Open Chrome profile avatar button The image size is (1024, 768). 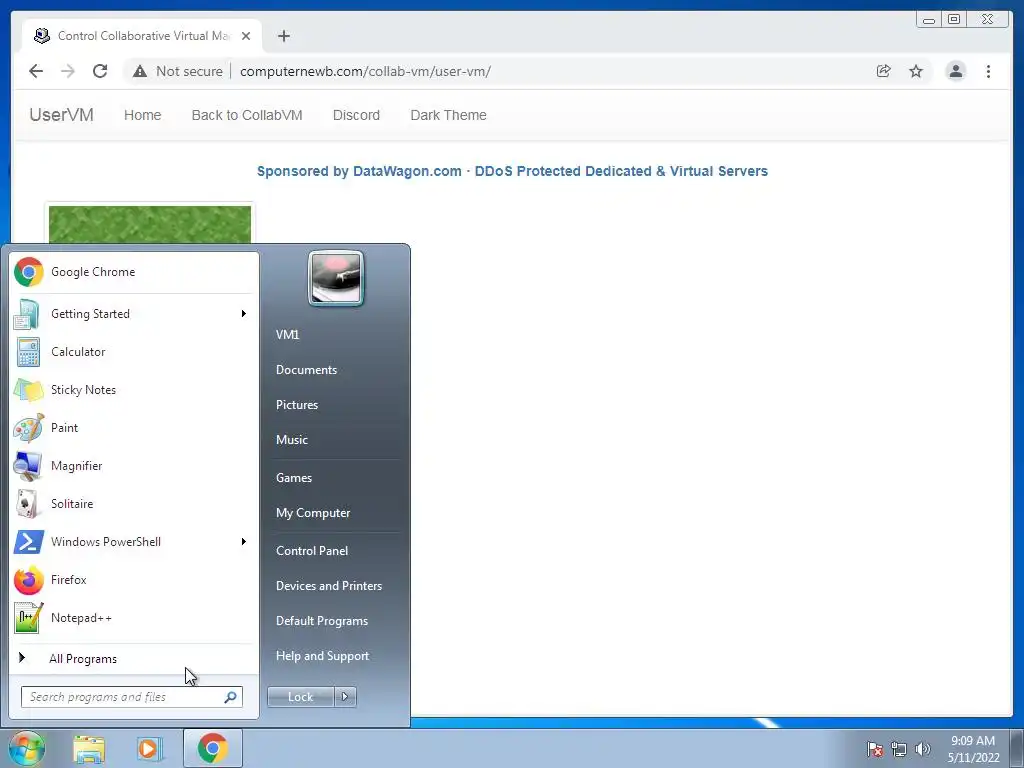tap(955, 71)
